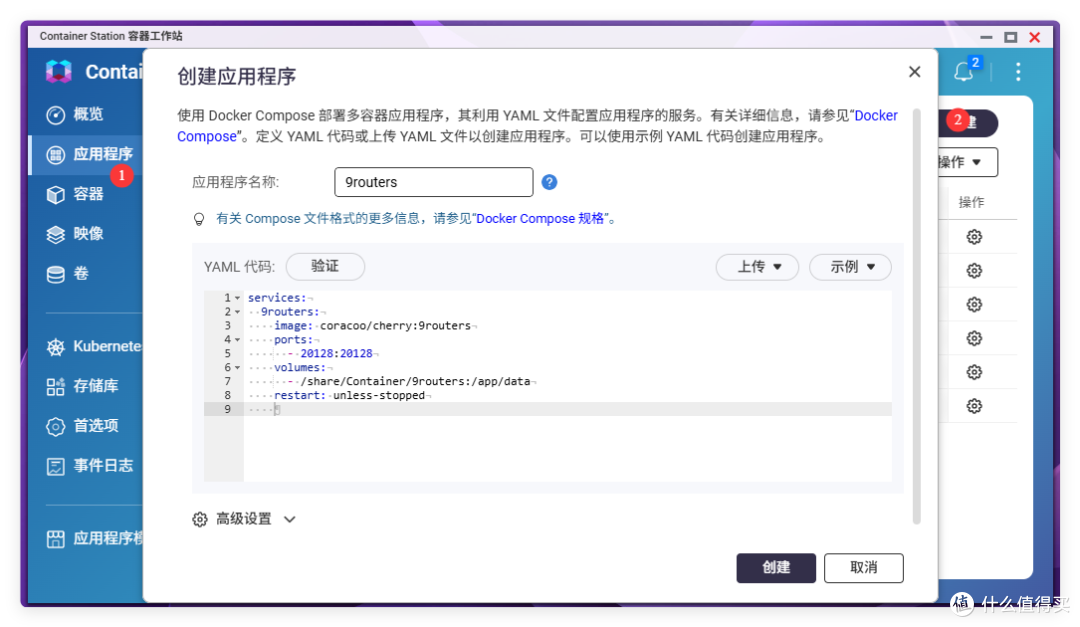Click the fifth row settings gear

(x=974, y=372)
